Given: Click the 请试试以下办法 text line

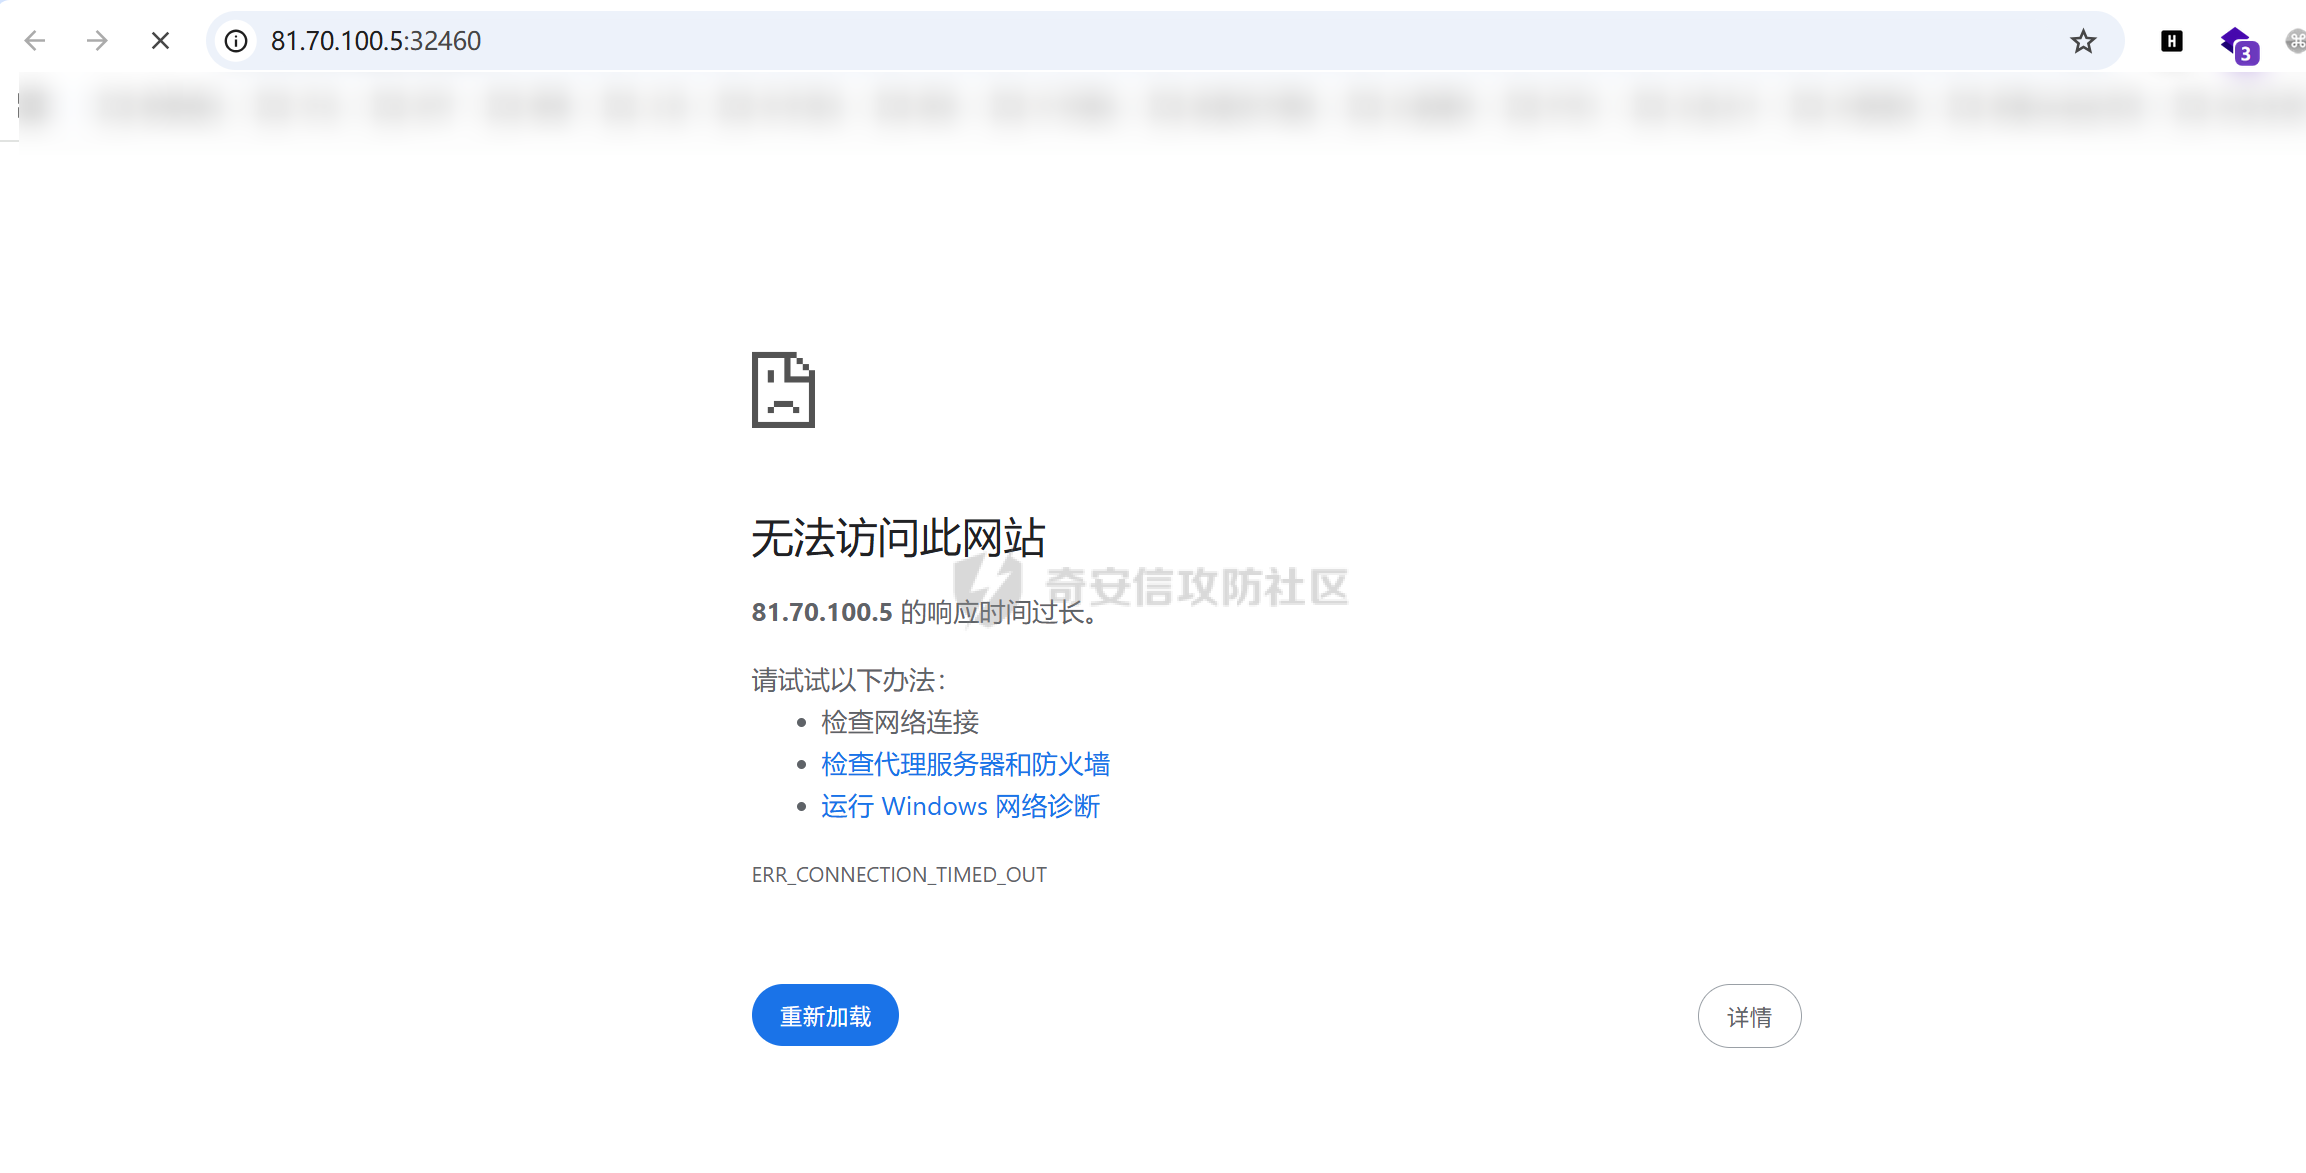Looking at the screenshot, I should point(848,681).
